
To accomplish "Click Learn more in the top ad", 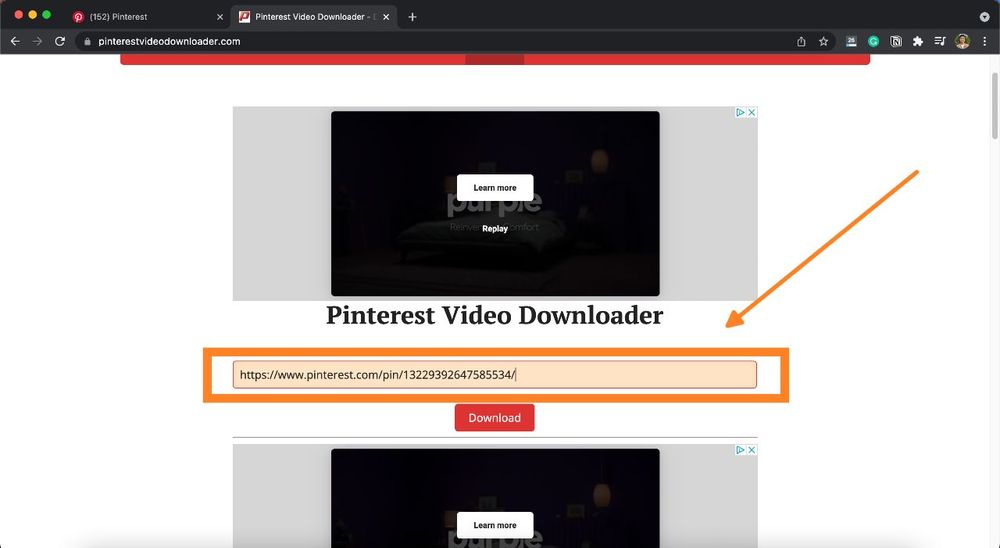I will (495, 188).
